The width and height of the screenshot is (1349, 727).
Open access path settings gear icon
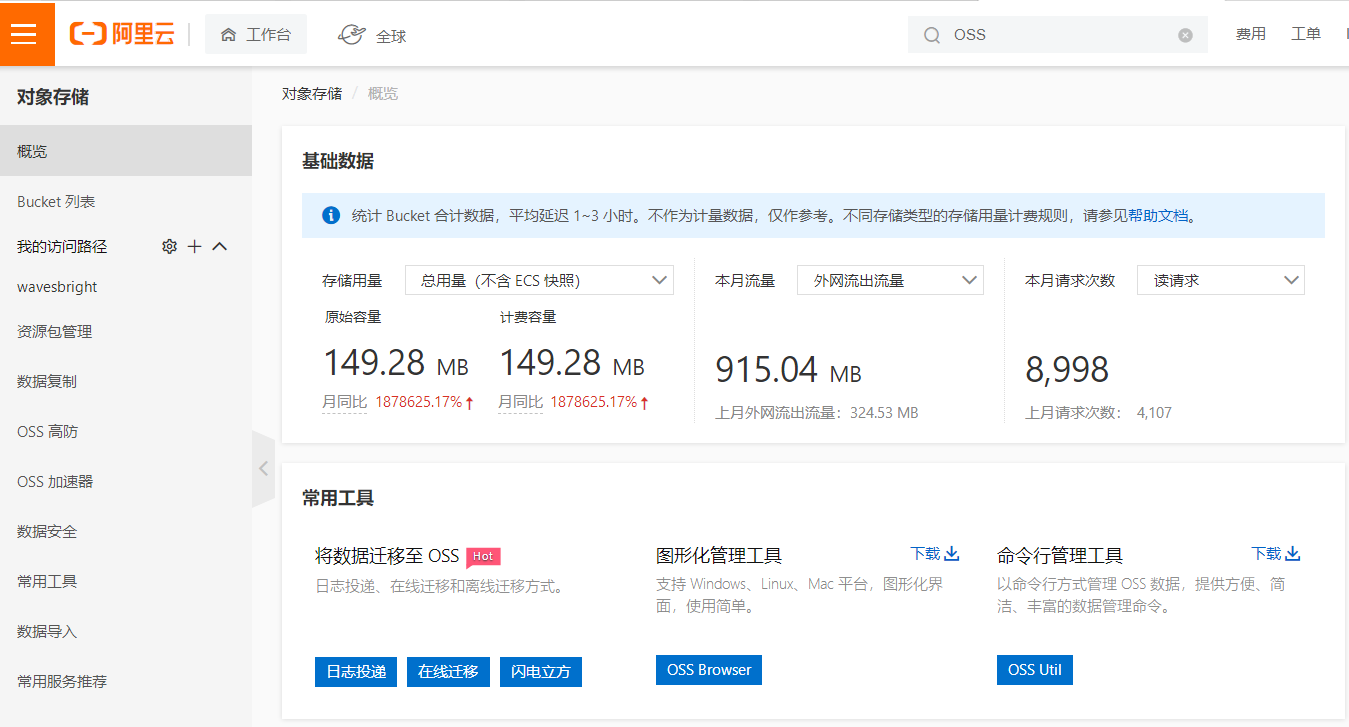[x=169, y=246]
